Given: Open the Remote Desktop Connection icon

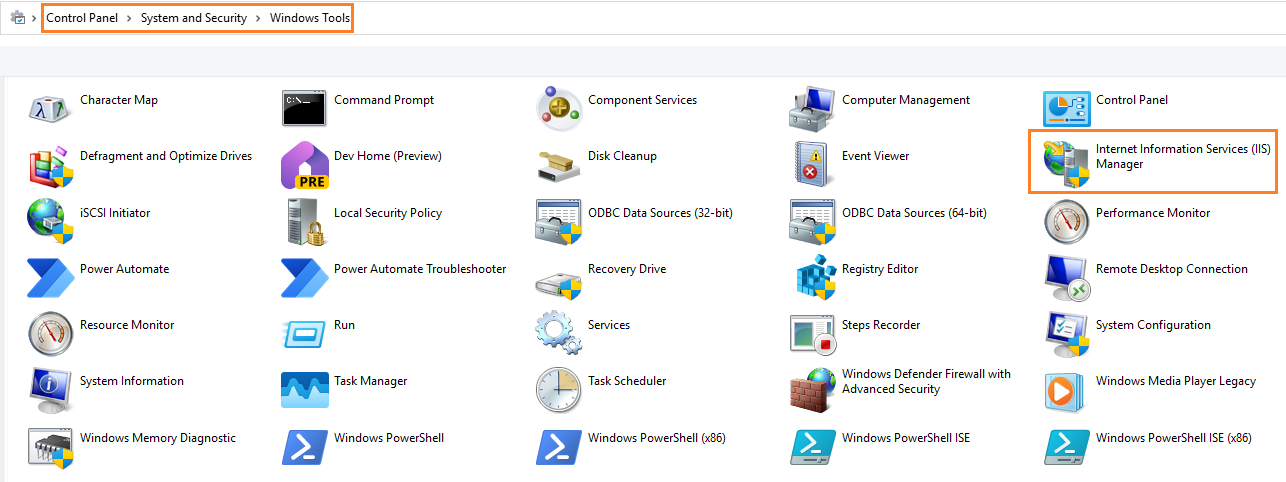Looking at the screenshot, I should 1067,276.
